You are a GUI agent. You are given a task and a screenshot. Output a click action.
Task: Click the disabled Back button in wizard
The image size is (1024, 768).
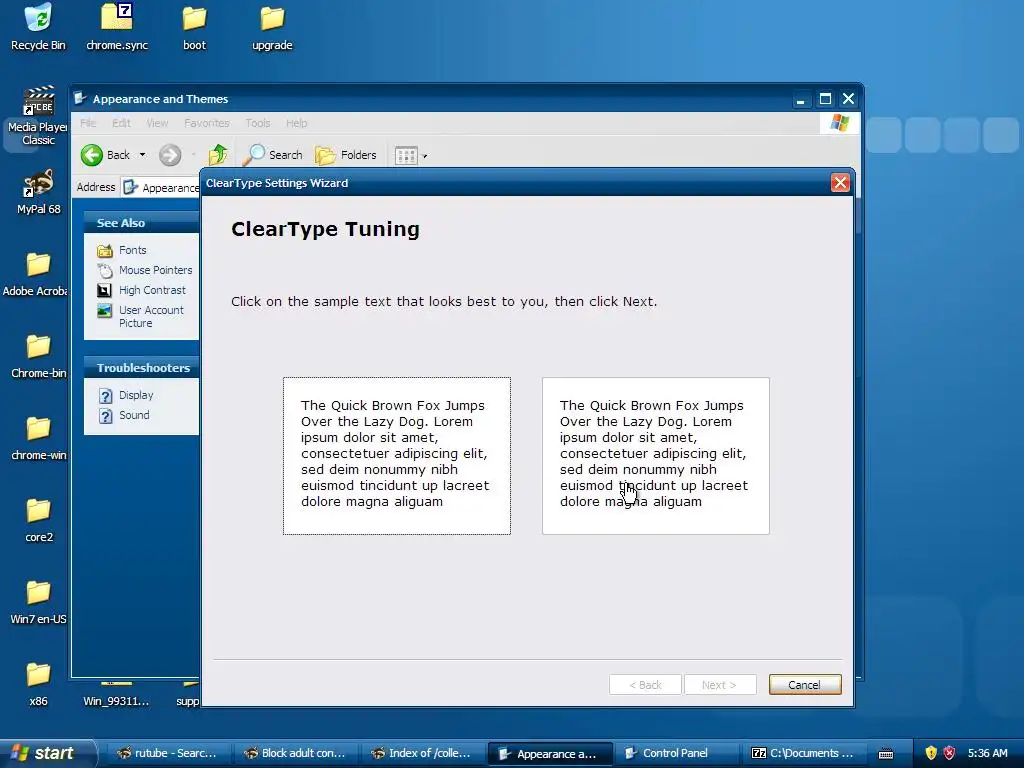coord(645,684)
